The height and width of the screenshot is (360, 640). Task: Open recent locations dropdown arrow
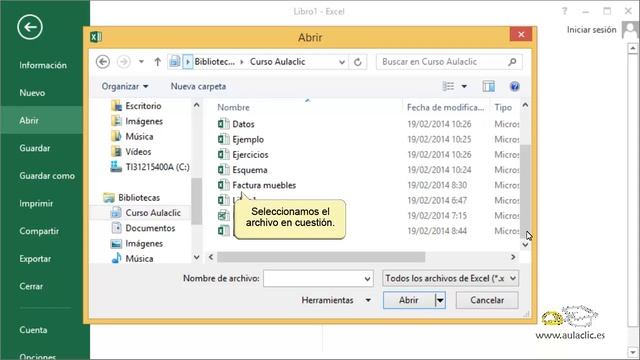141,62
